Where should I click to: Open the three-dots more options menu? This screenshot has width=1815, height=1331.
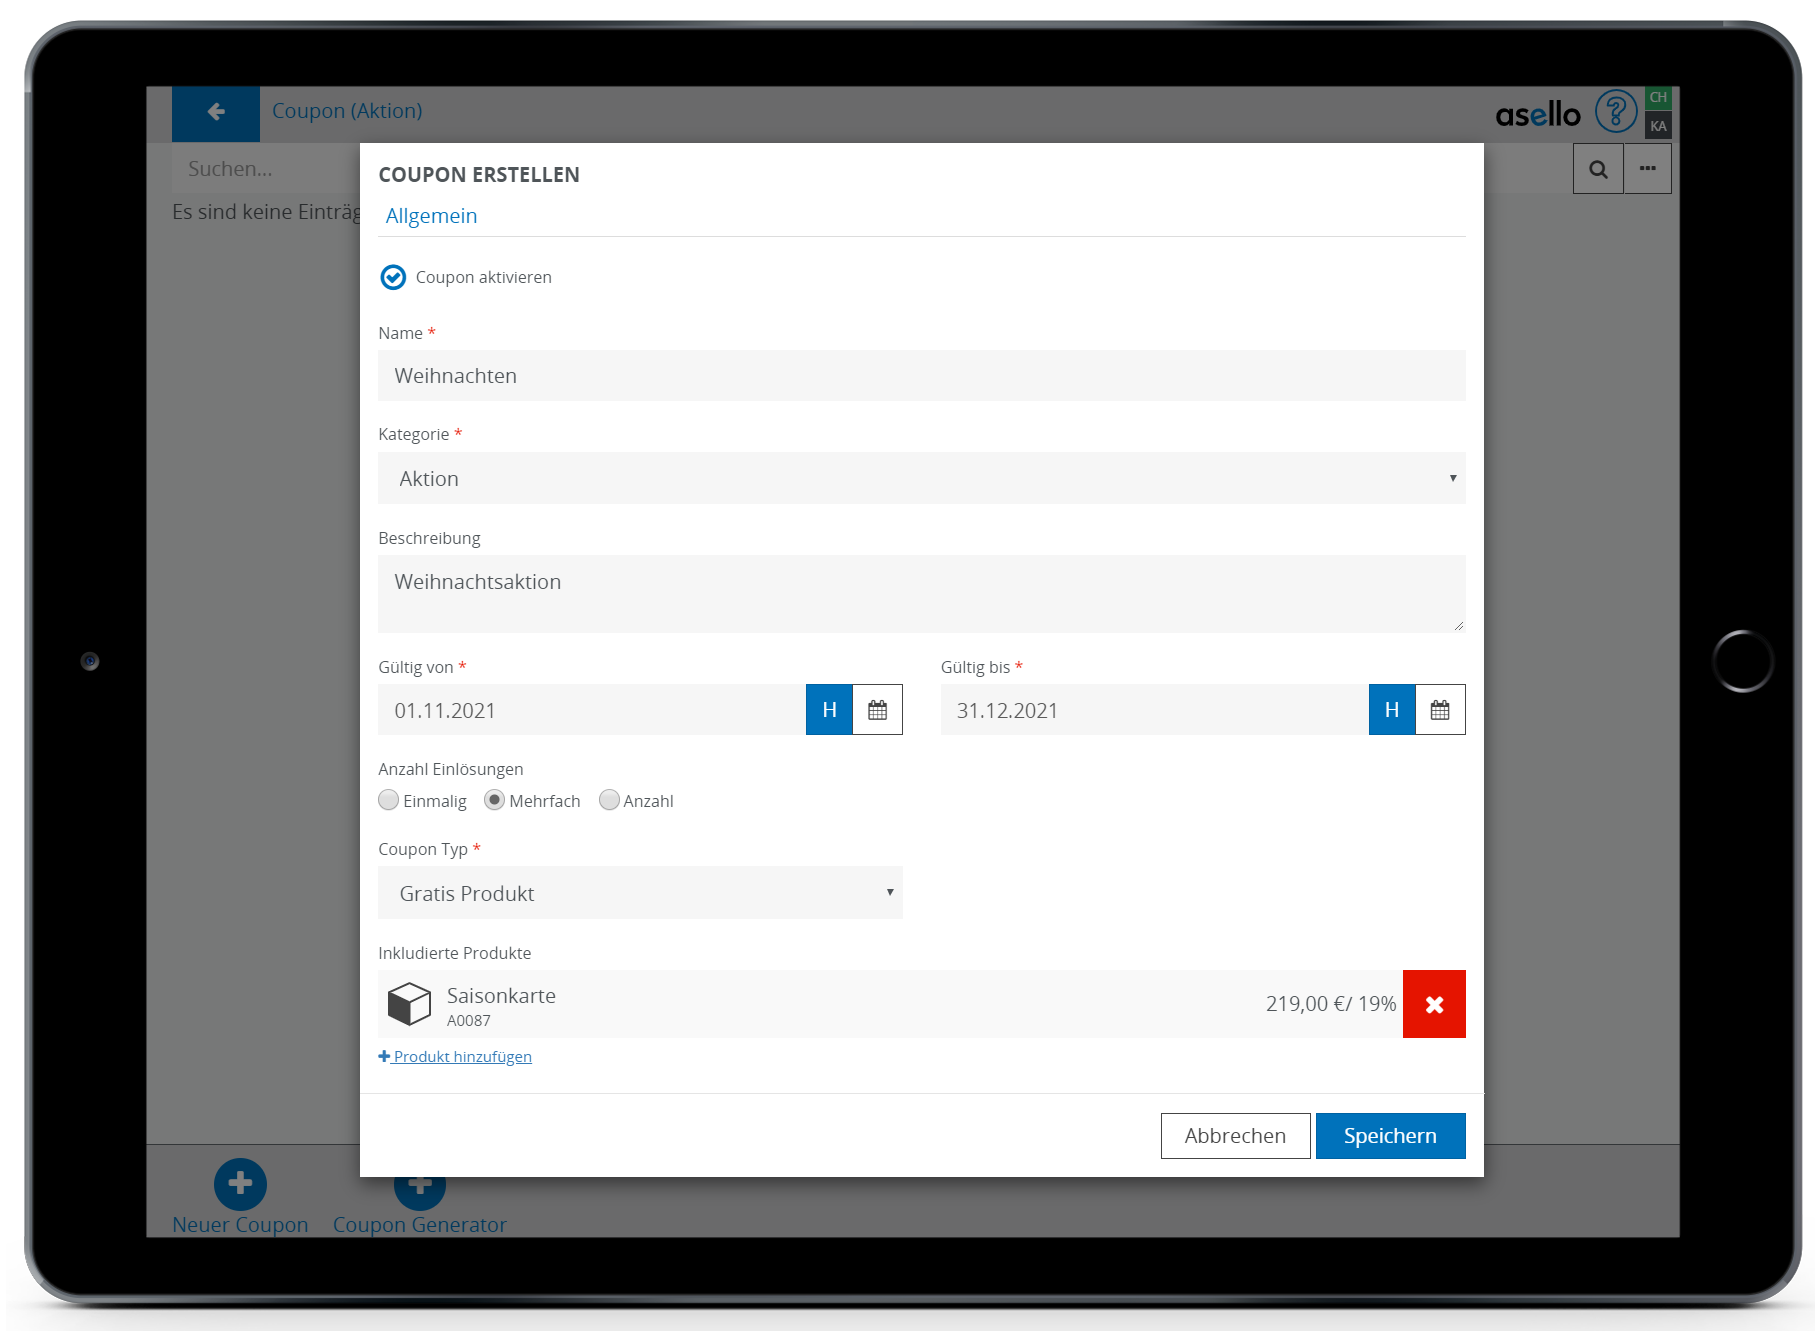(1647, 169)
